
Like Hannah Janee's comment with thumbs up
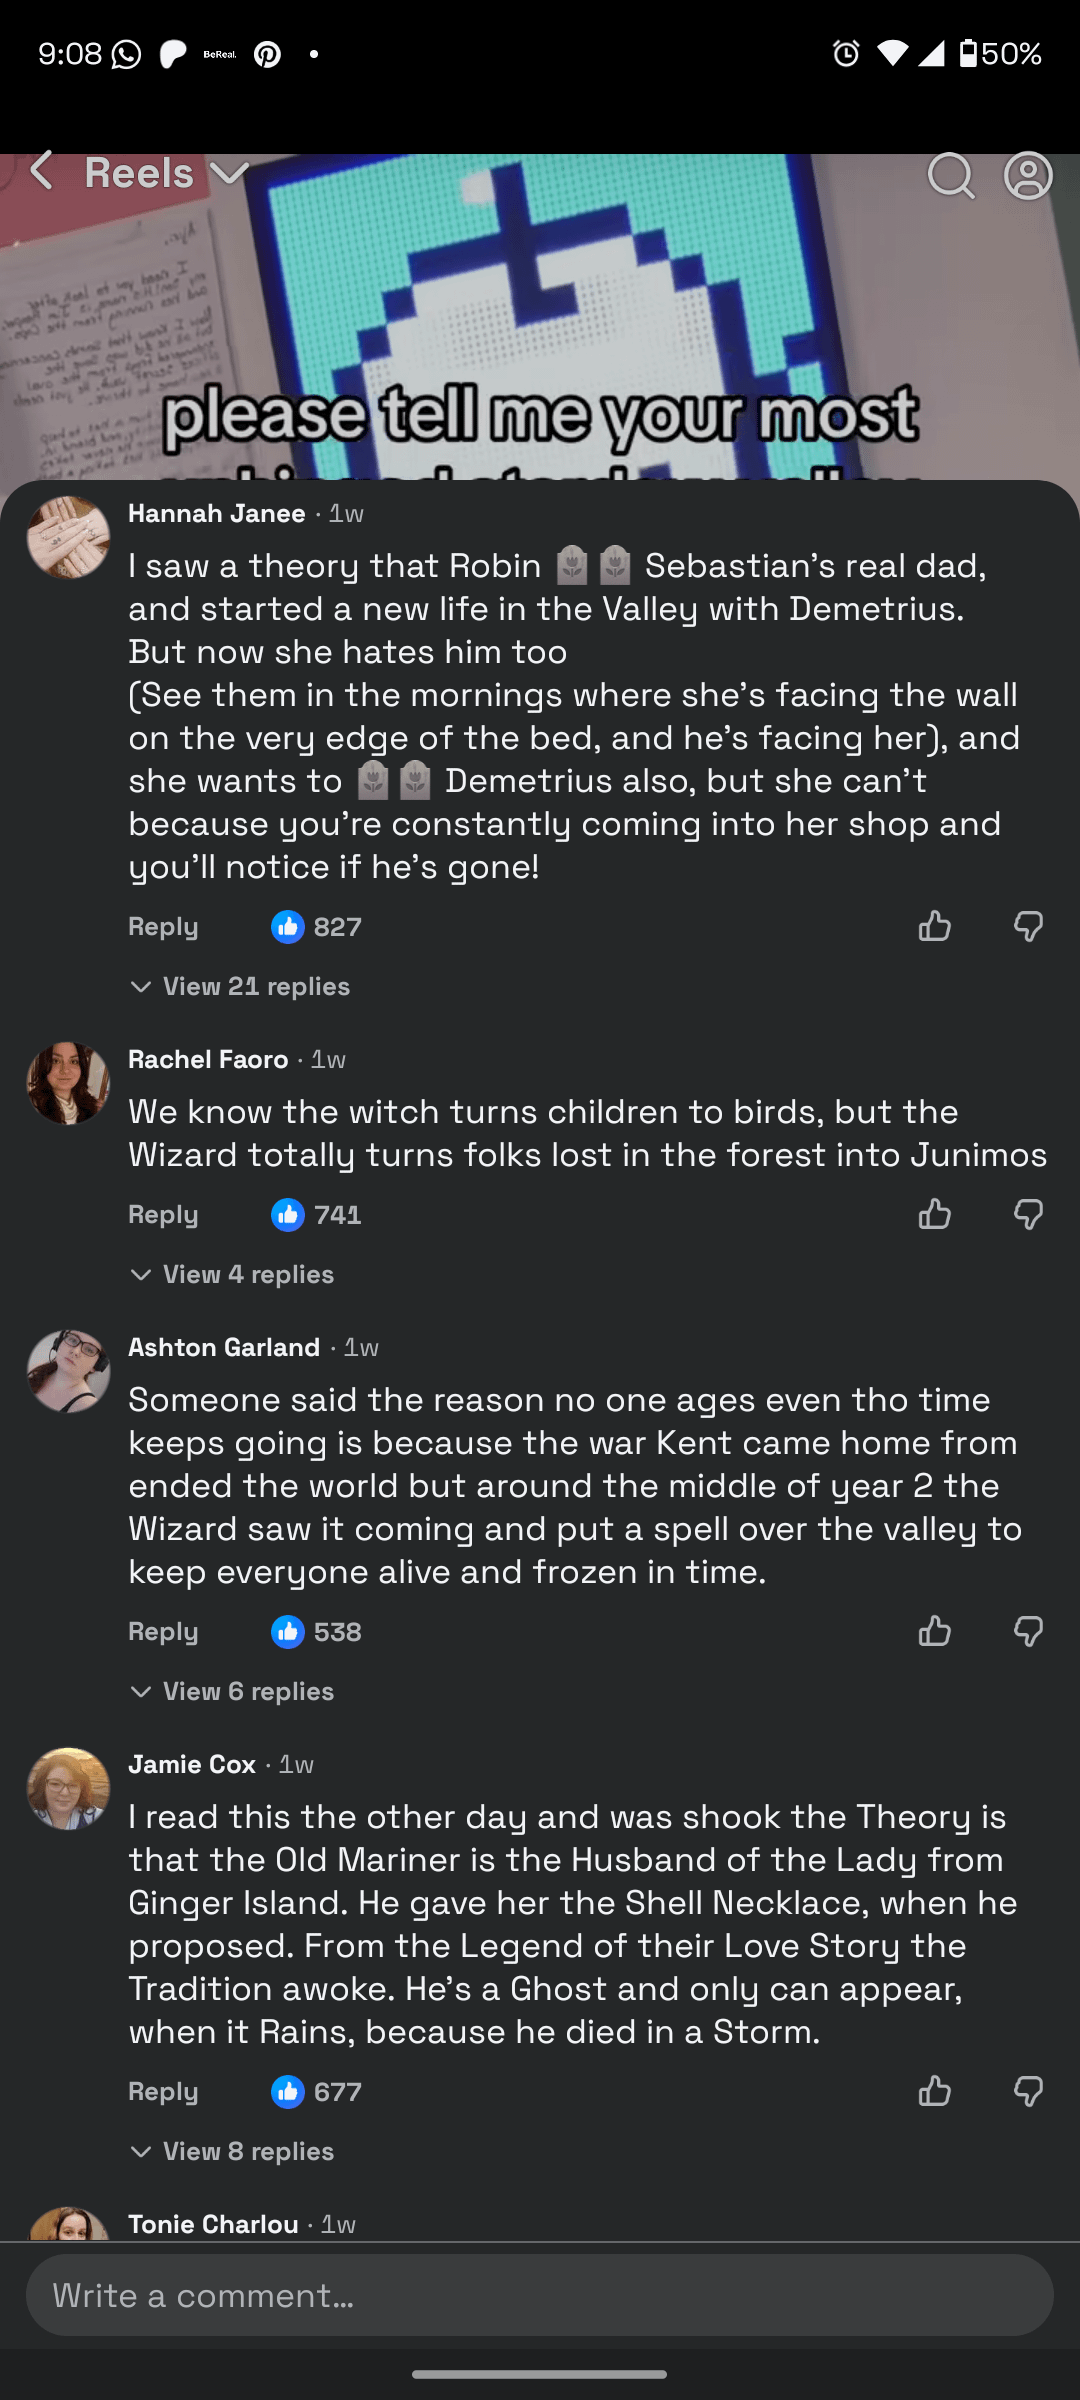[x=934, y=927]
